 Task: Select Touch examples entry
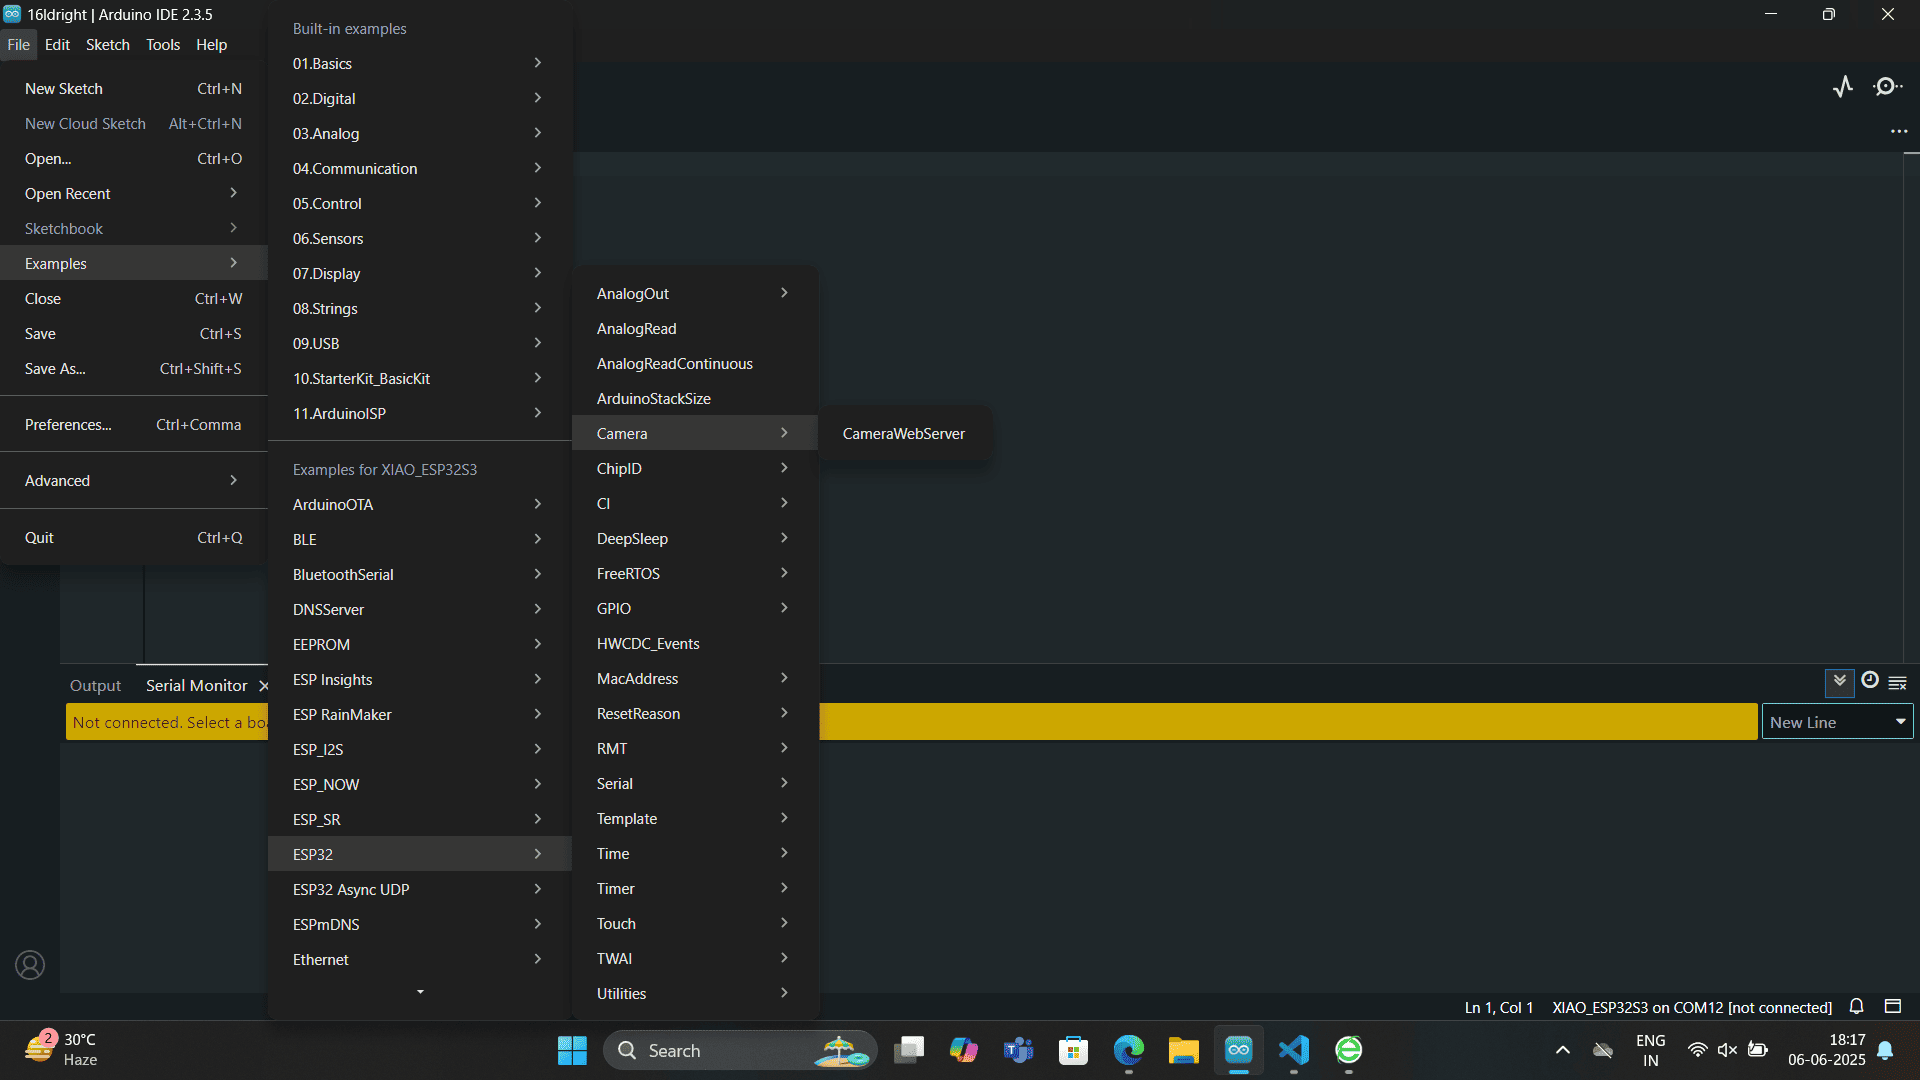[695, 924]
